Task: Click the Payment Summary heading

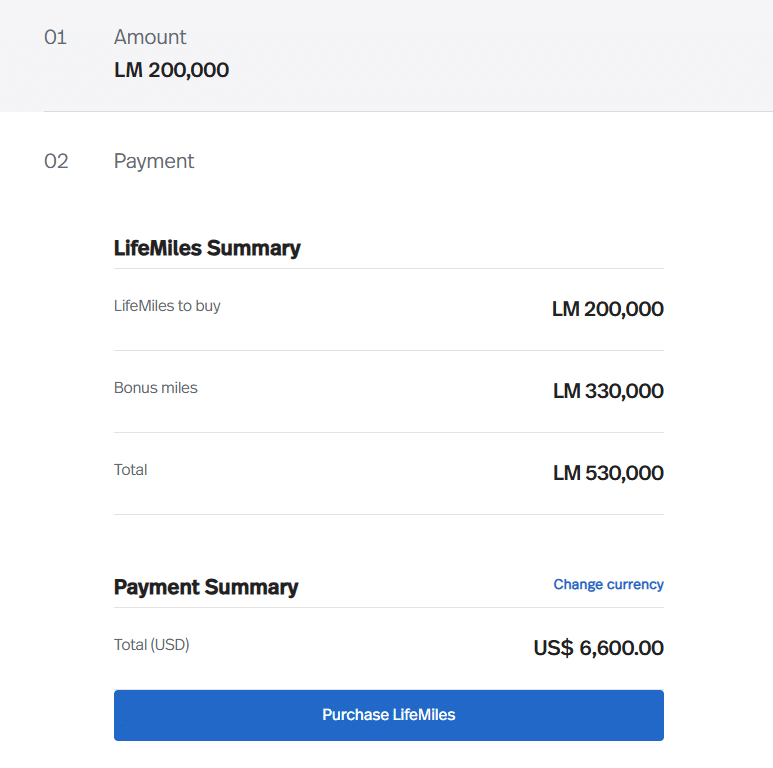Action: 206,587
